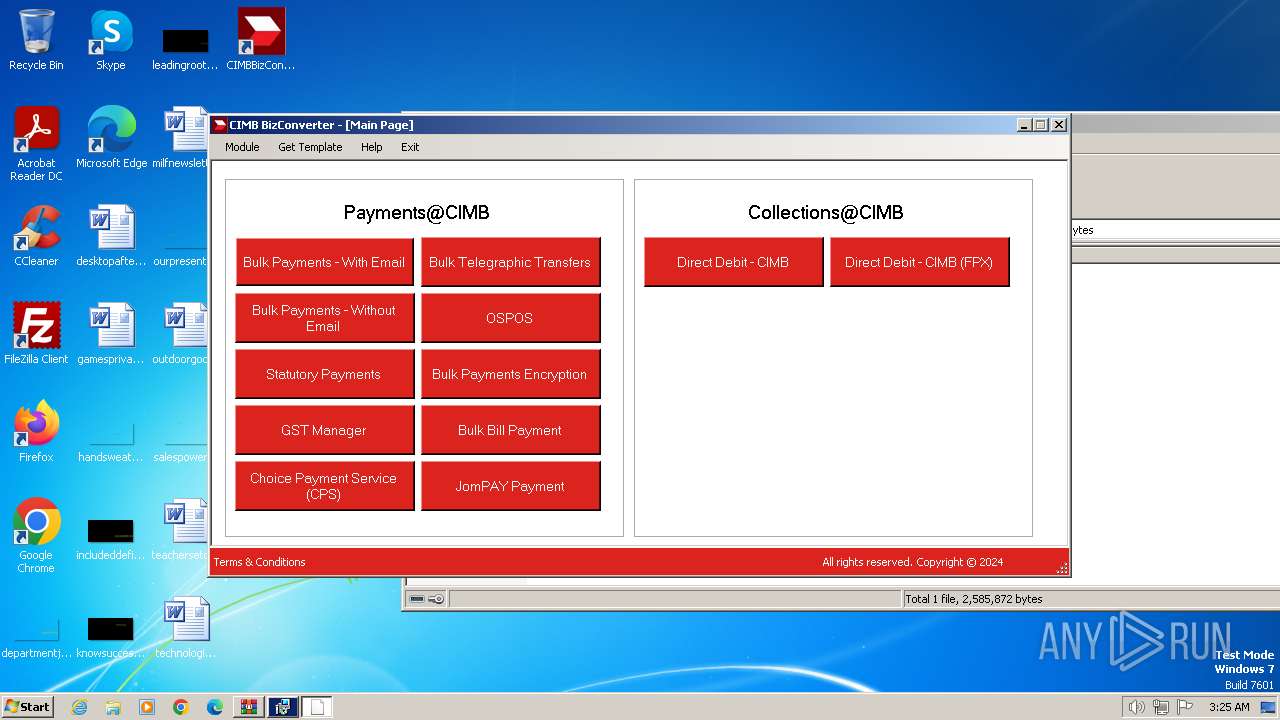1280x720 pixels.
Task: Click the volume speaker tray icon
Action: point(1136,707)
